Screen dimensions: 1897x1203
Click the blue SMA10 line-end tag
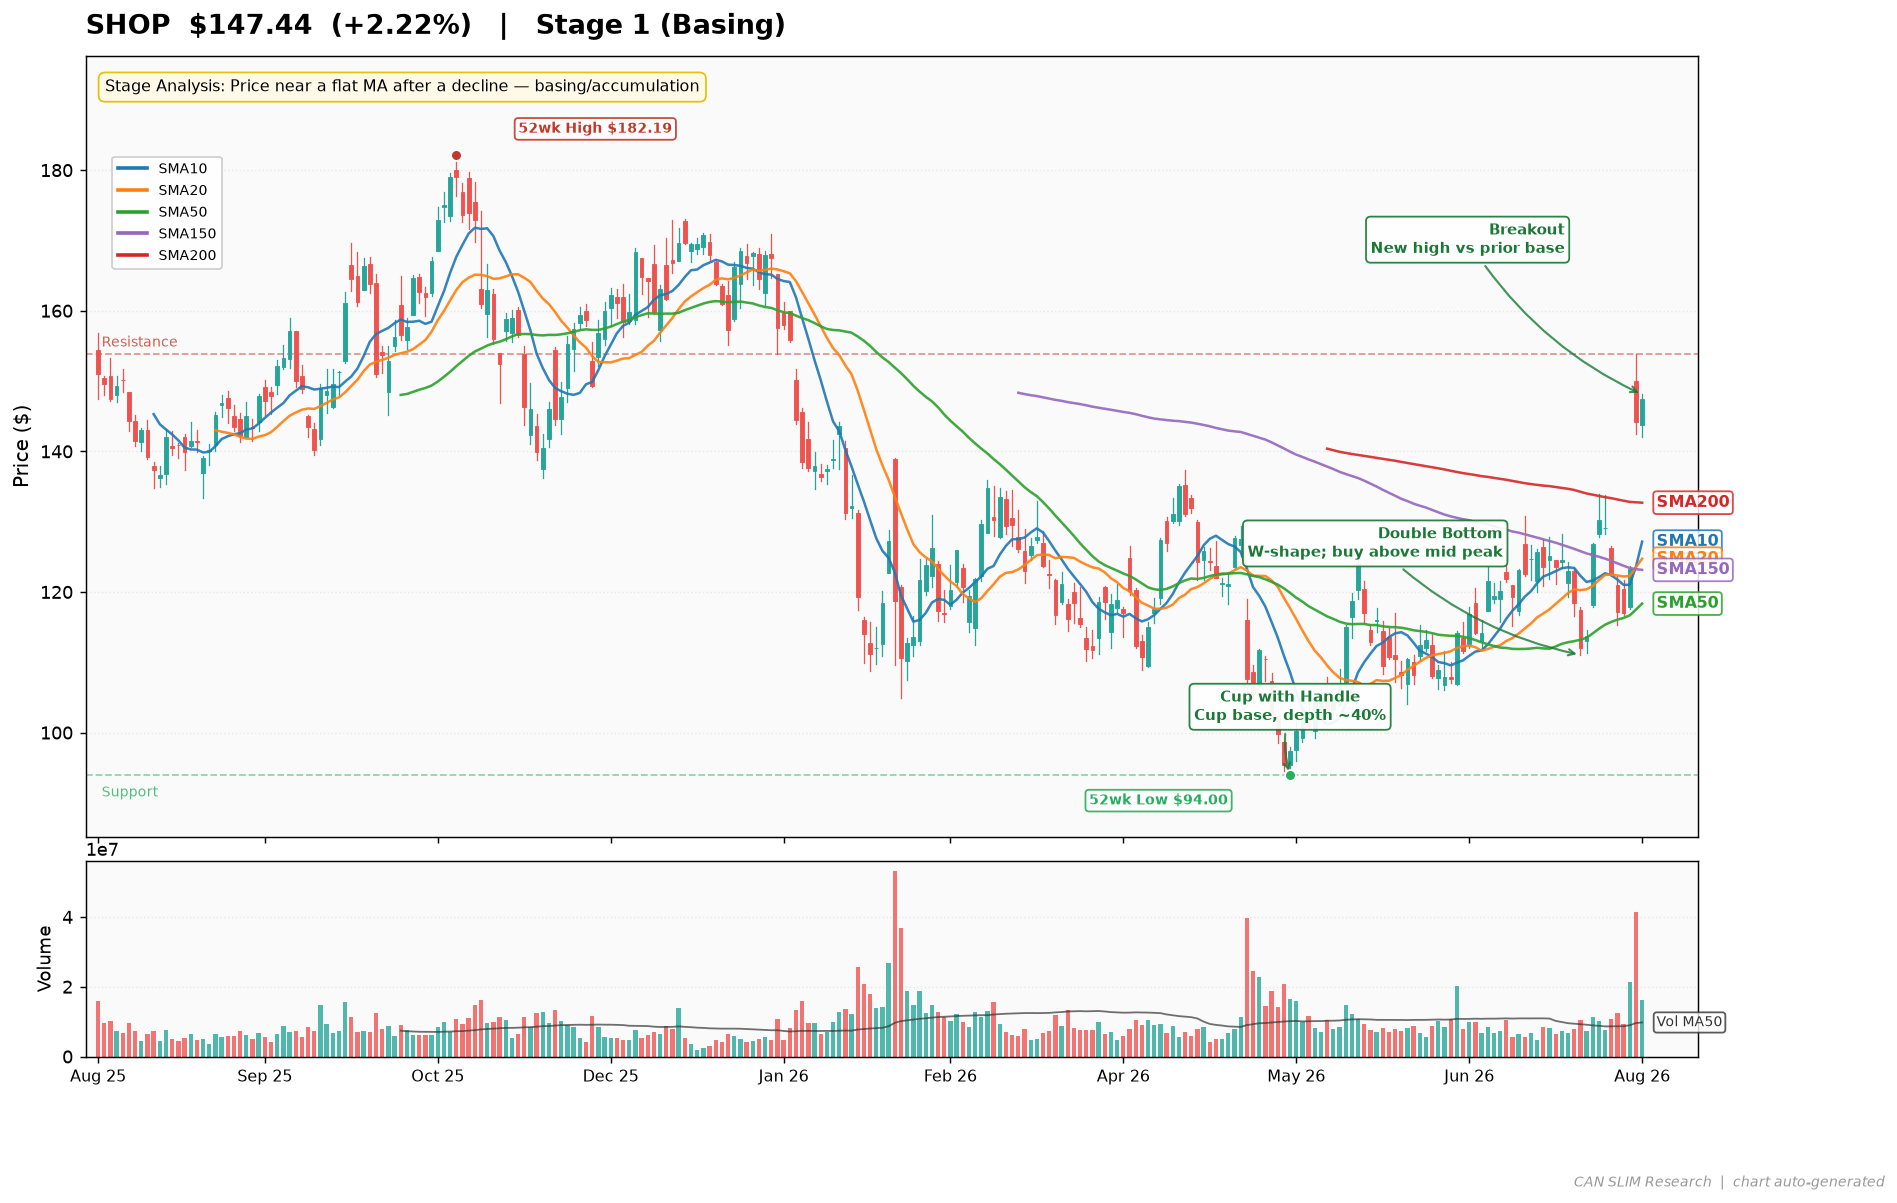coord(1687,541)
